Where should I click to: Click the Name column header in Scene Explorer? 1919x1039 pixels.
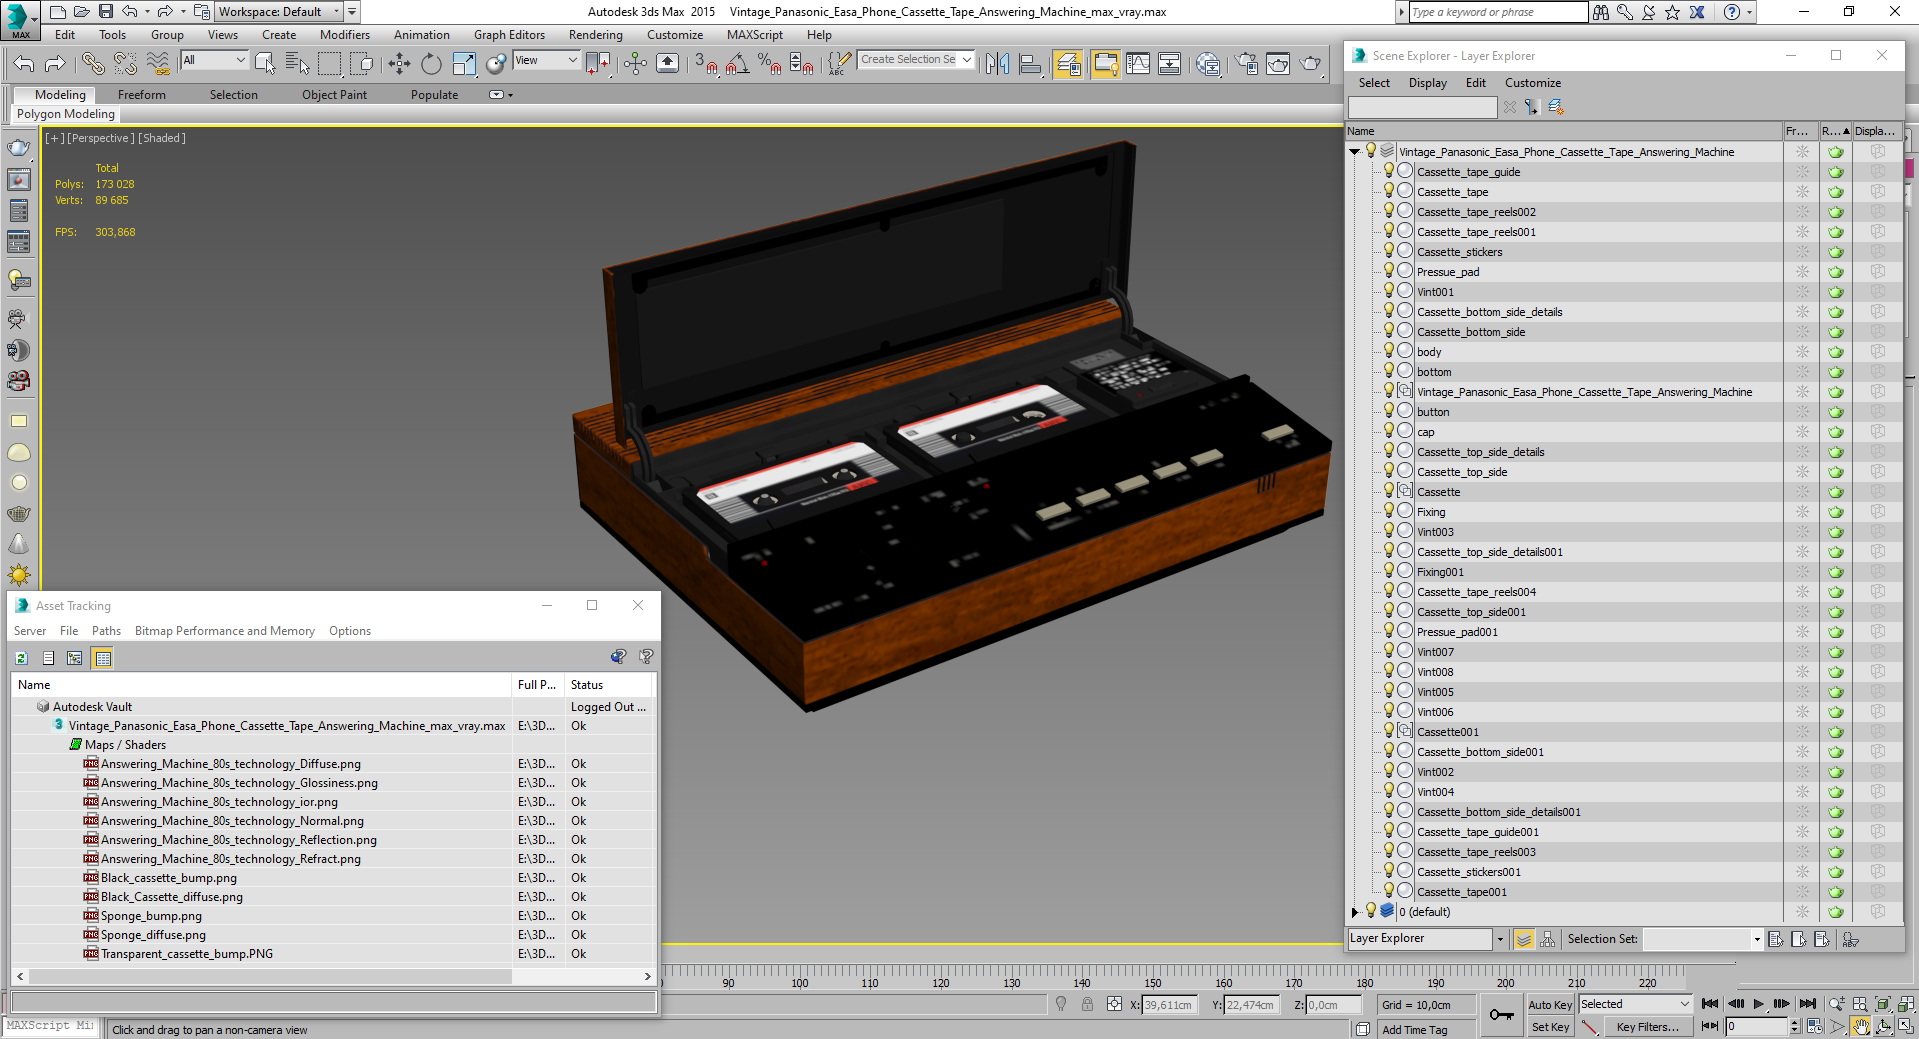(x=1564, y=131)
